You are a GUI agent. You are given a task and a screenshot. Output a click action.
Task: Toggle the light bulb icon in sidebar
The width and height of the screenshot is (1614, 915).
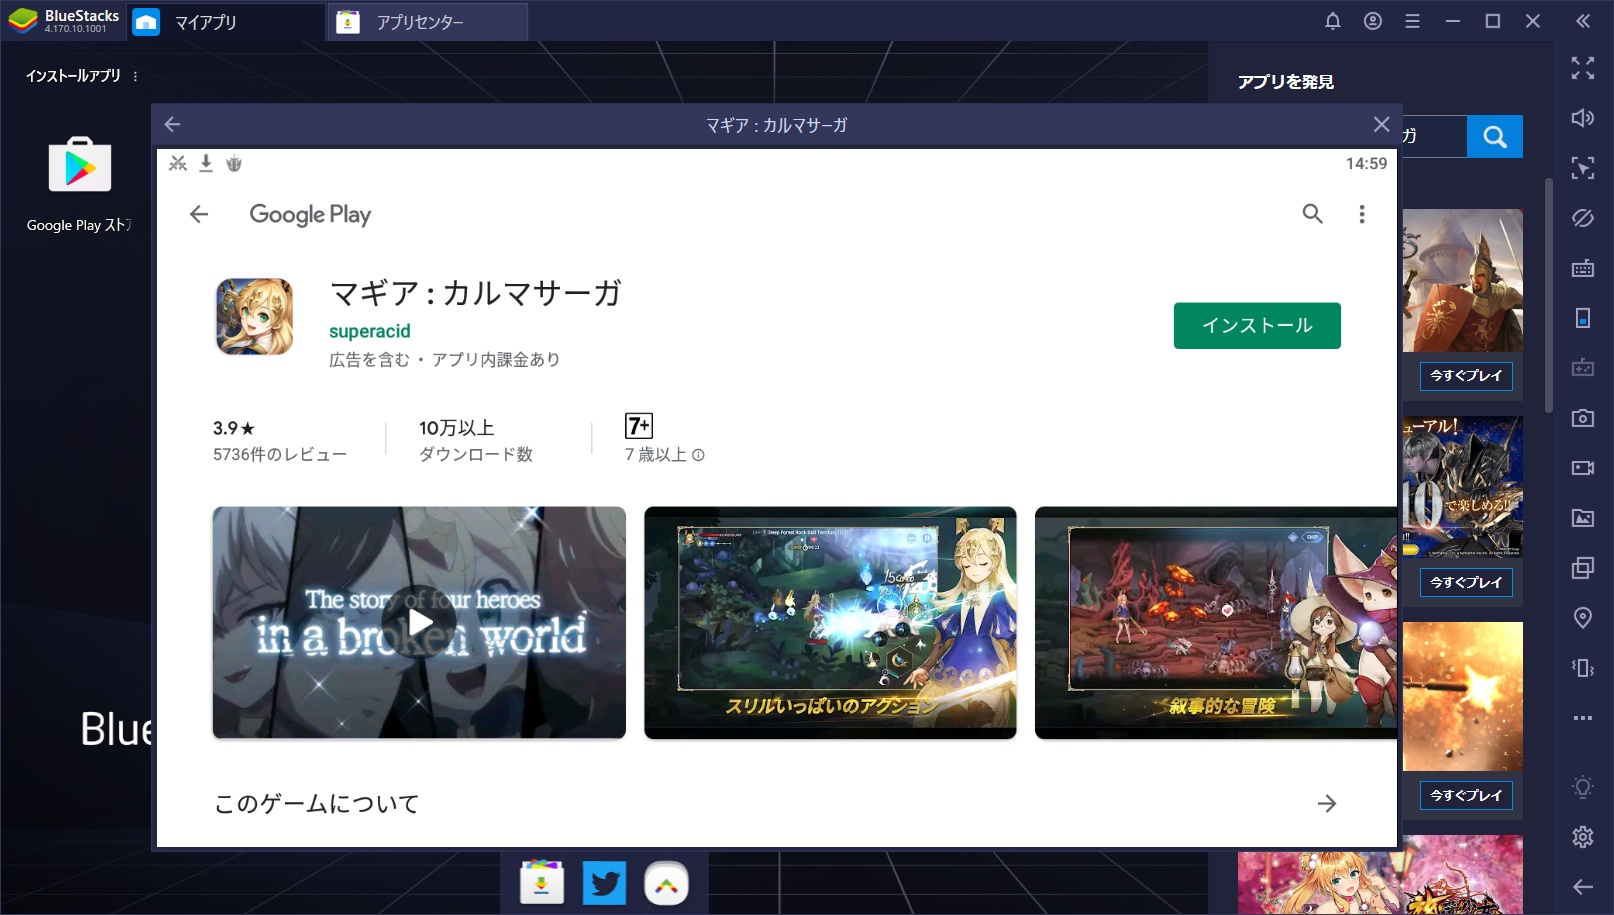coord(1583,787)
